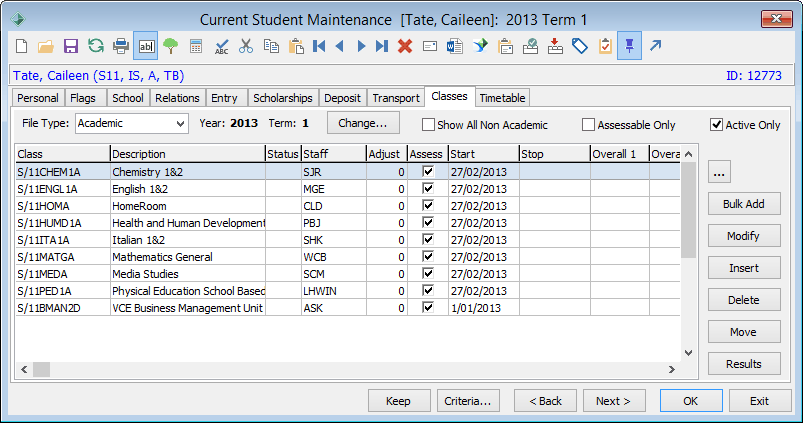Sort by the Description column header
Image resolution: width=803 pixels, height=423 pixels.
(187, 154)
